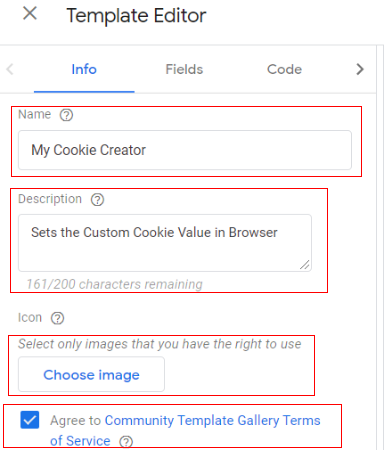Click inside the Description text area

[165, 243]
